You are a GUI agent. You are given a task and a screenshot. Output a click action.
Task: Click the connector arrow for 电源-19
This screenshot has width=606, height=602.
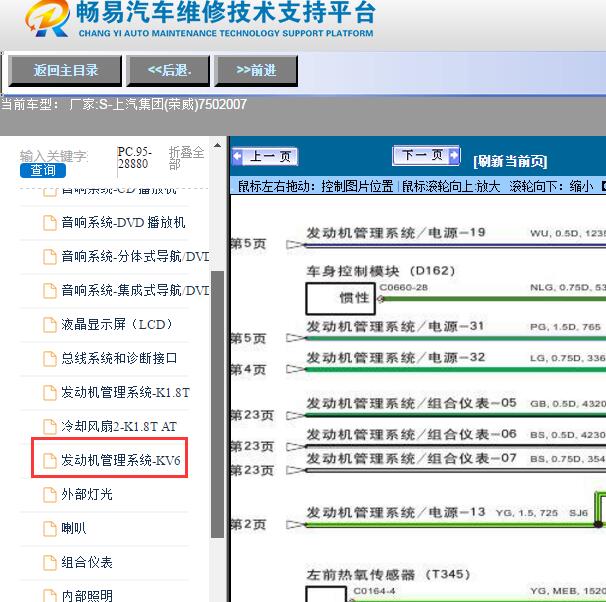tap(295, 245)
